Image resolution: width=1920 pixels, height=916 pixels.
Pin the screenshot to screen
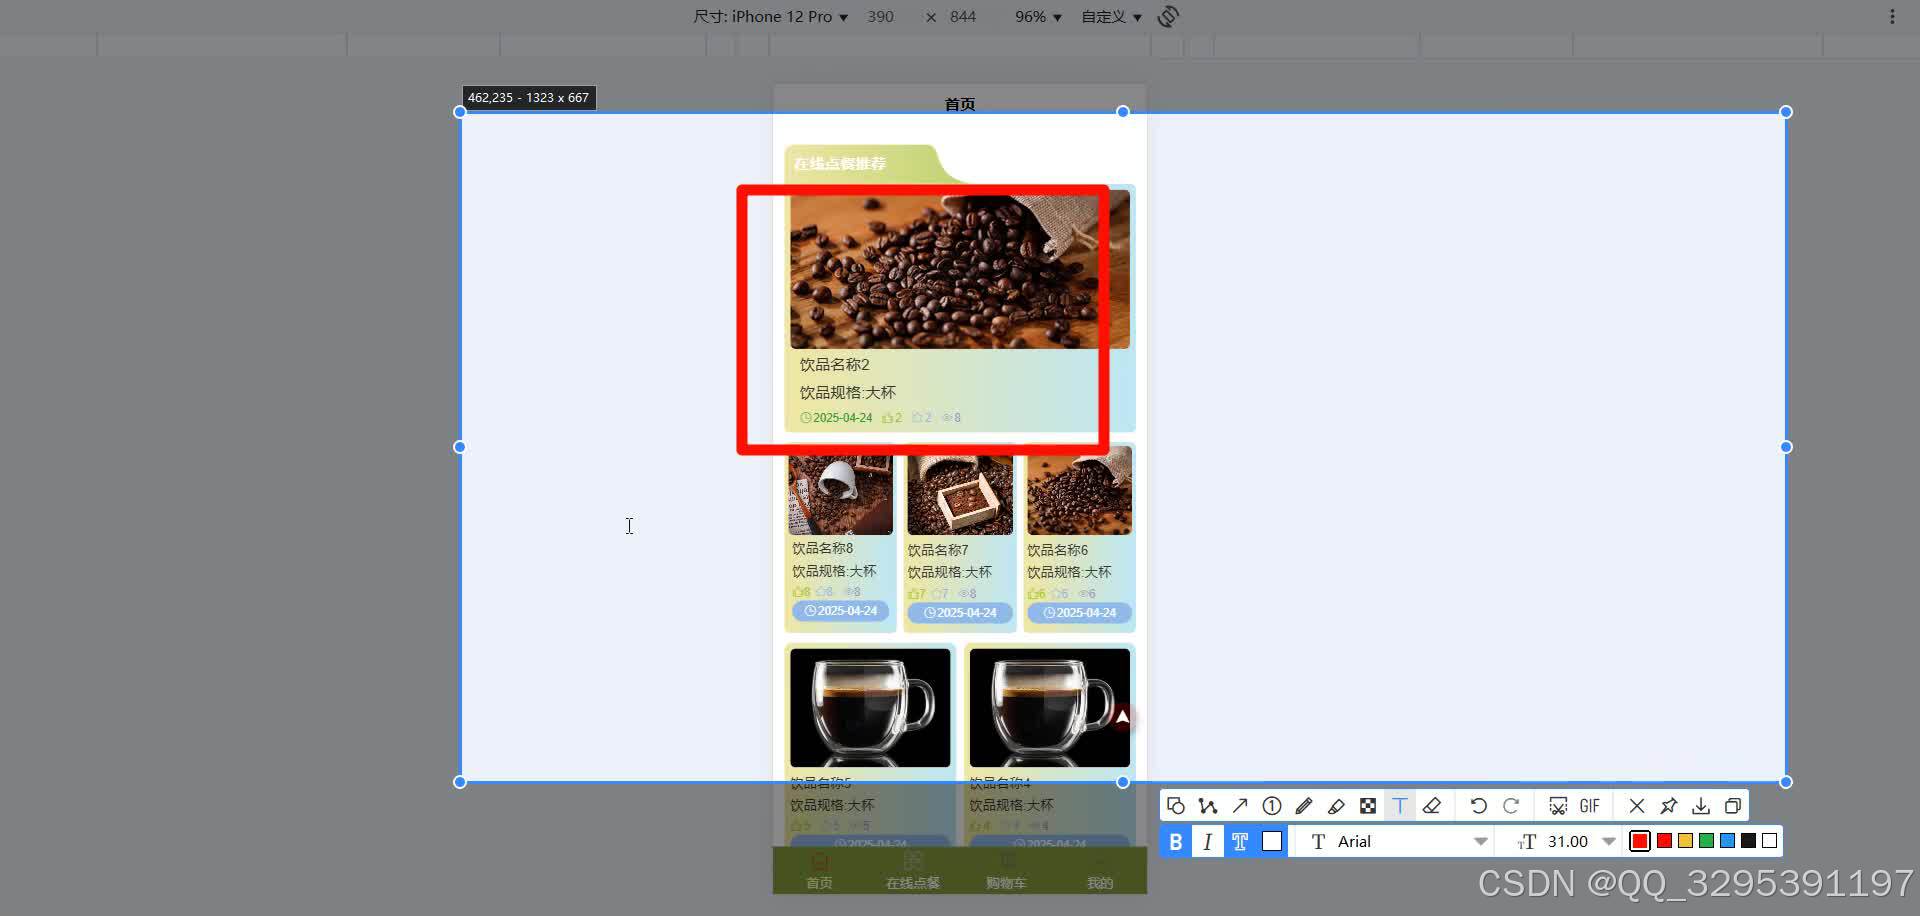(1669, 805)
